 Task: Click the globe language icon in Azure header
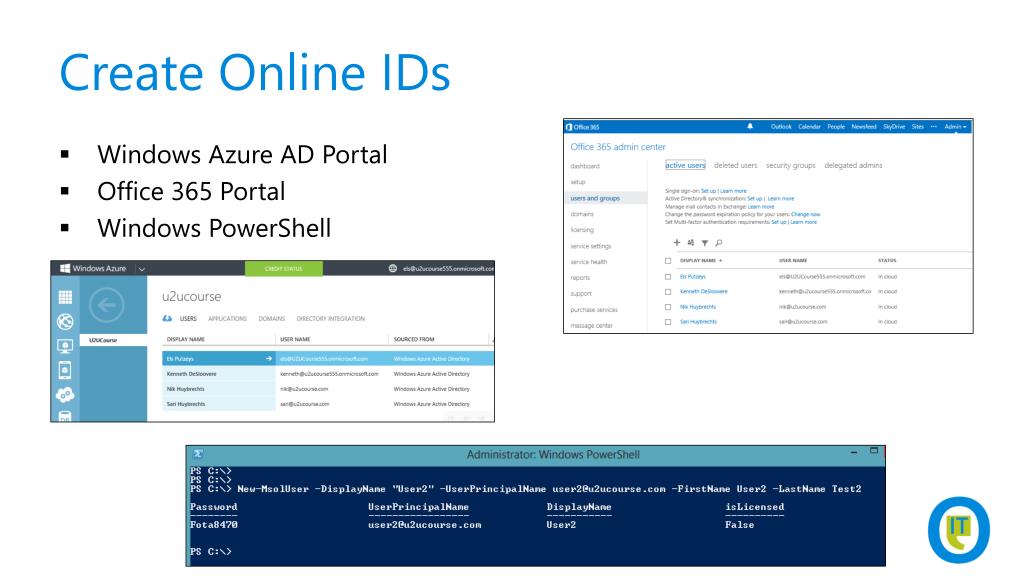pos(392,268)
